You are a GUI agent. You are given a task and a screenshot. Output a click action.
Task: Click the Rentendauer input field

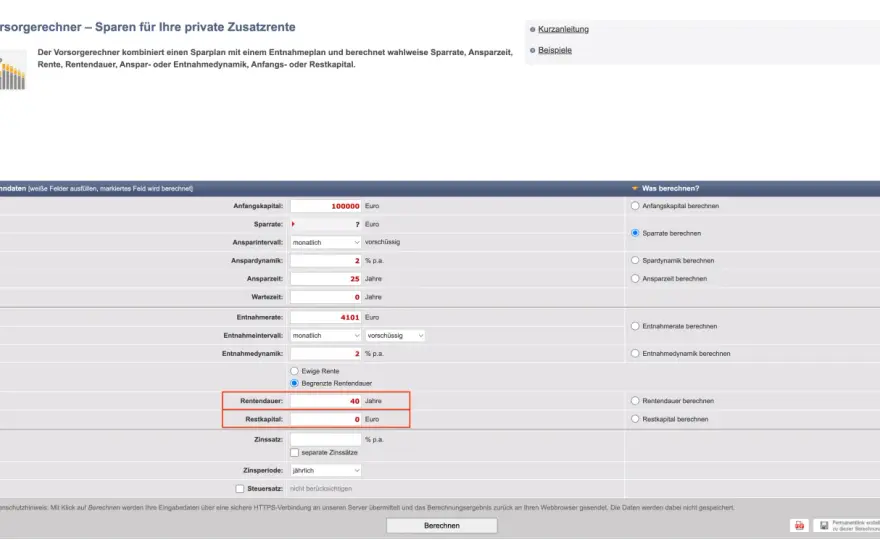(x=326, y=401)
